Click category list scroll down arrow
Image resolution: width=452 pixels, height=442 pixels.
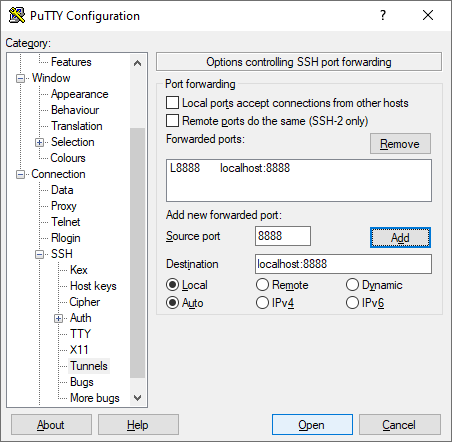(137, 397)
